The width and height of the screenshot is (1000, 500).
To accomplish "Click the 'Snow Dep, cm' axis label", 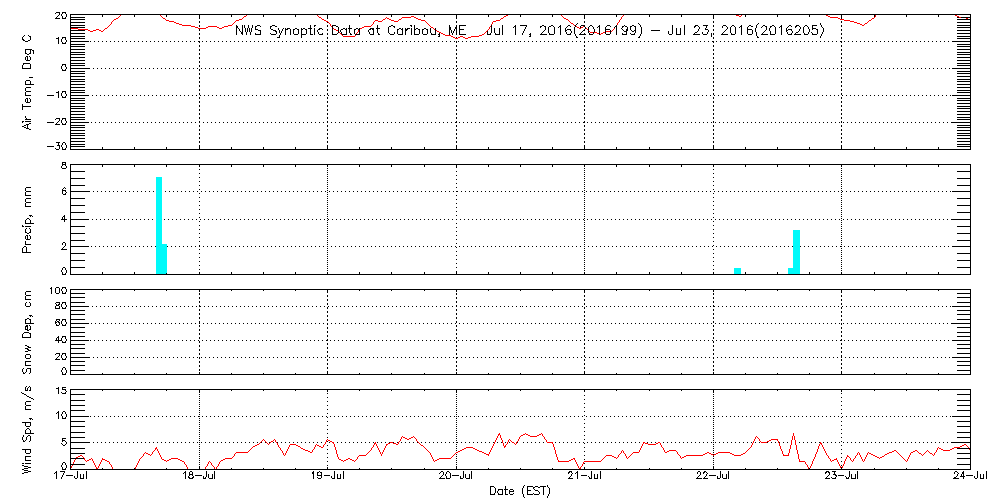I will click(27, 331).
